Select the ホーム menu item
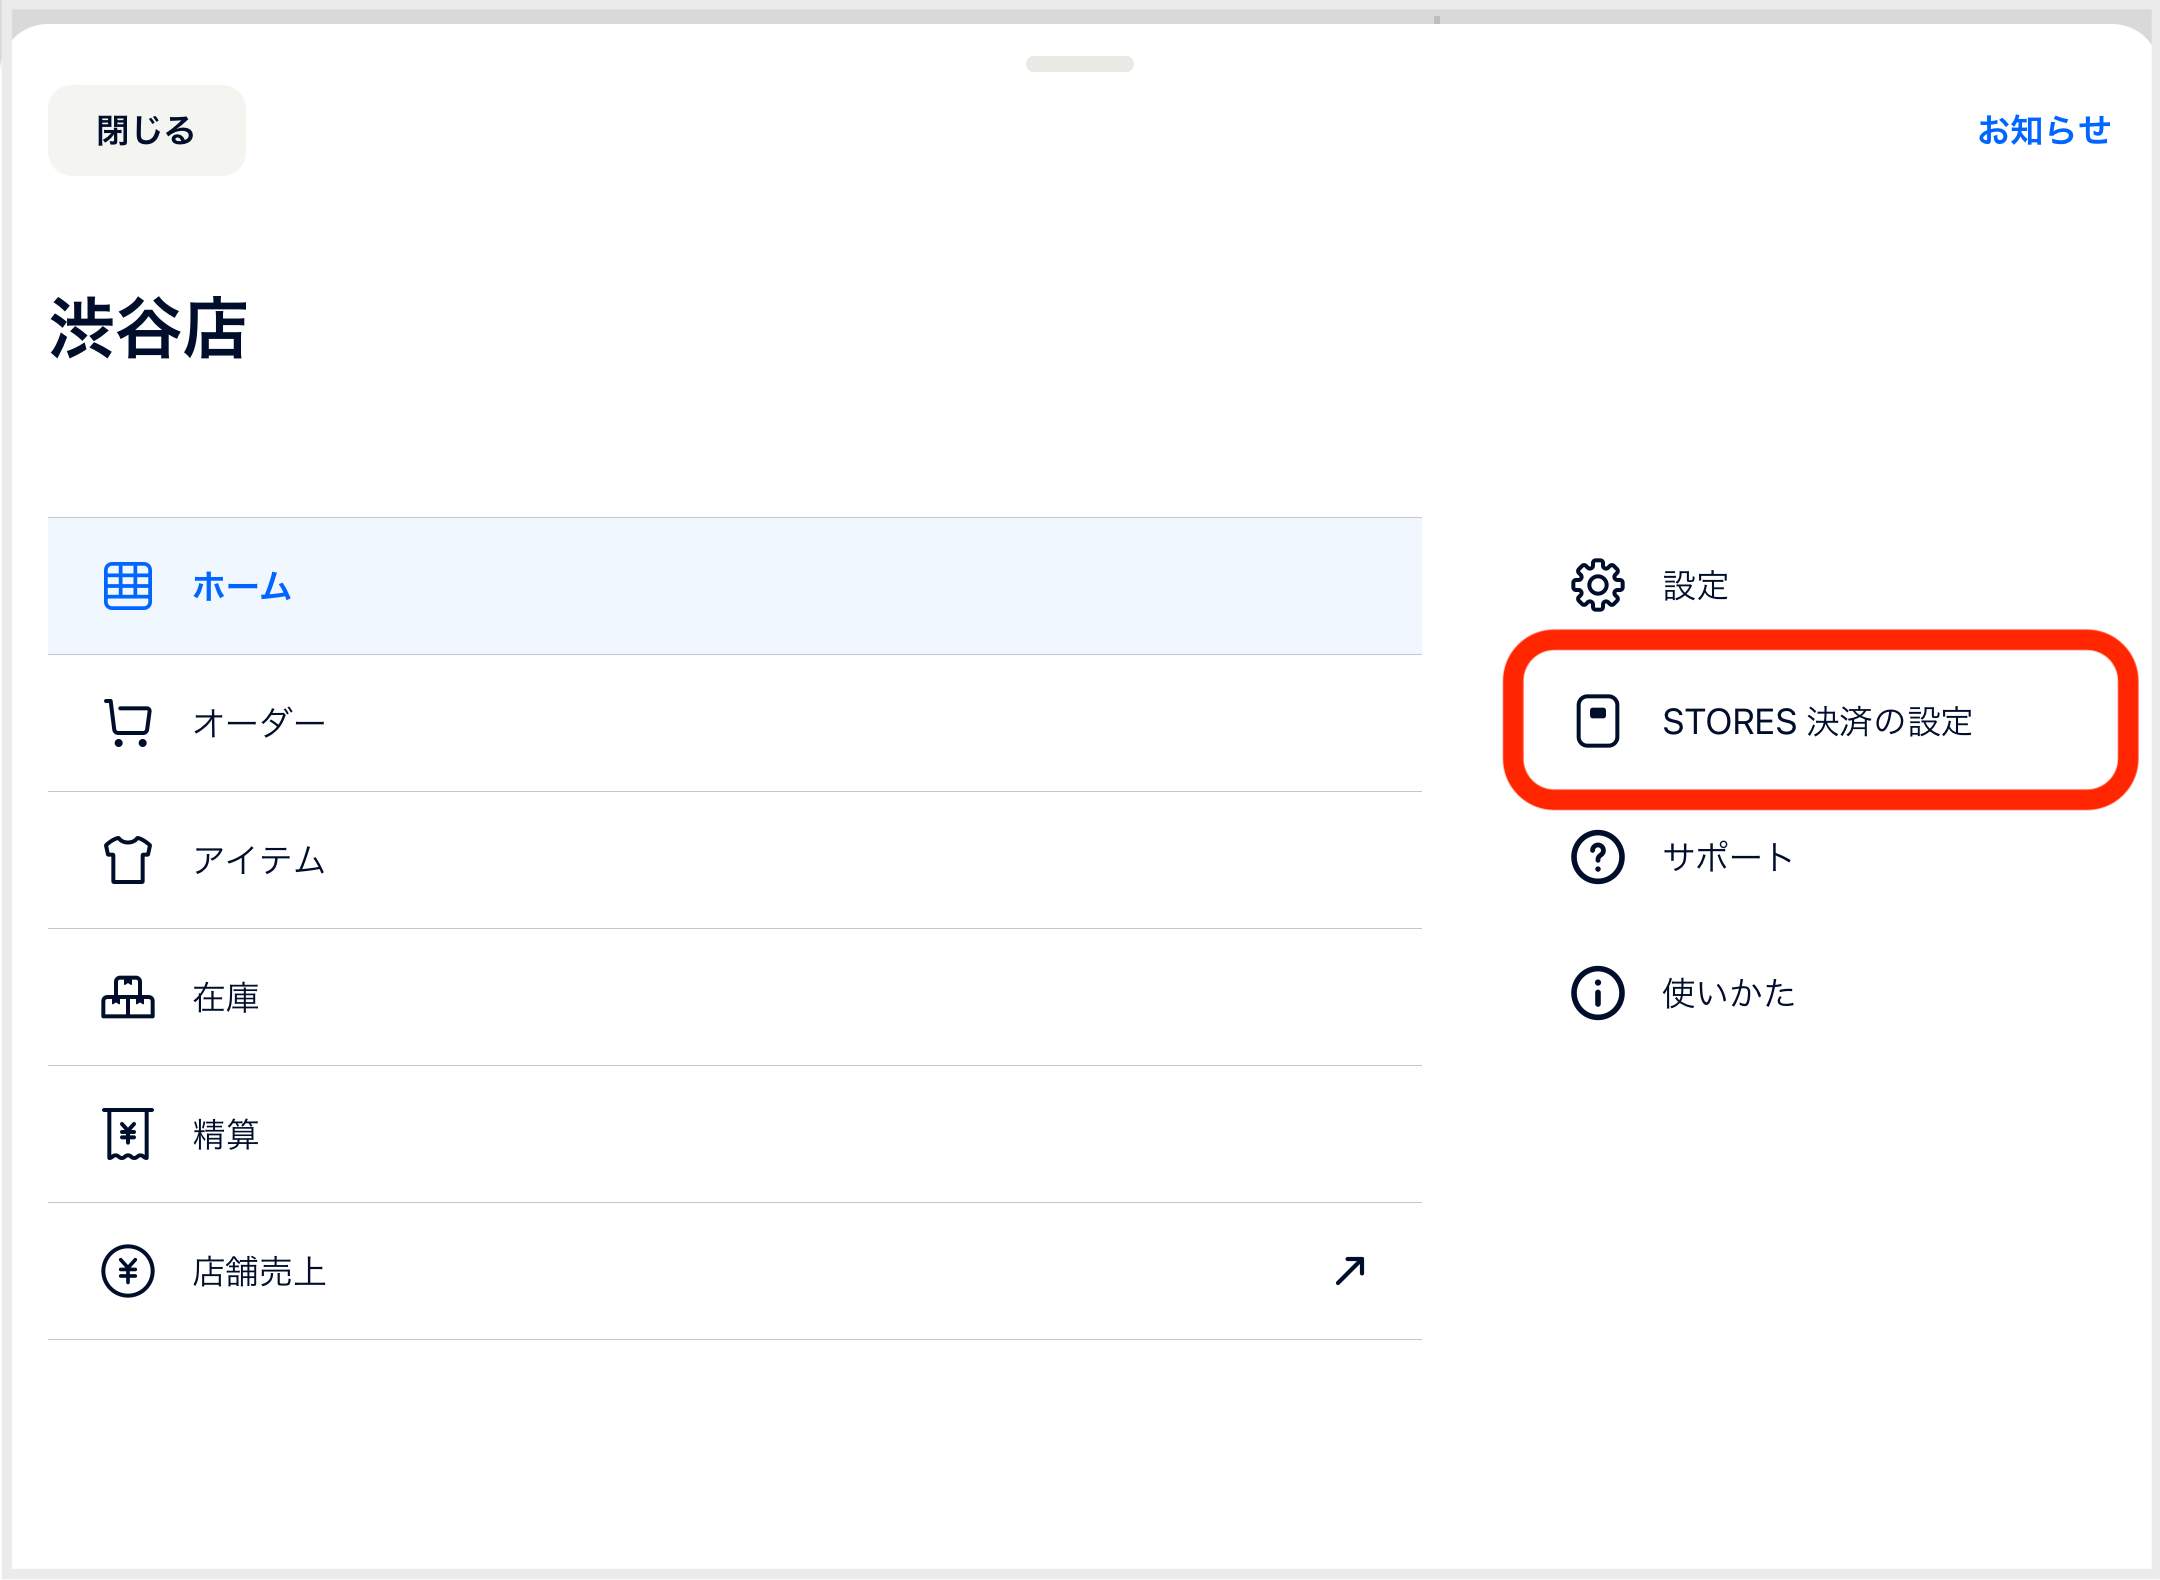2160x1580 pixels. click(735, 586)
